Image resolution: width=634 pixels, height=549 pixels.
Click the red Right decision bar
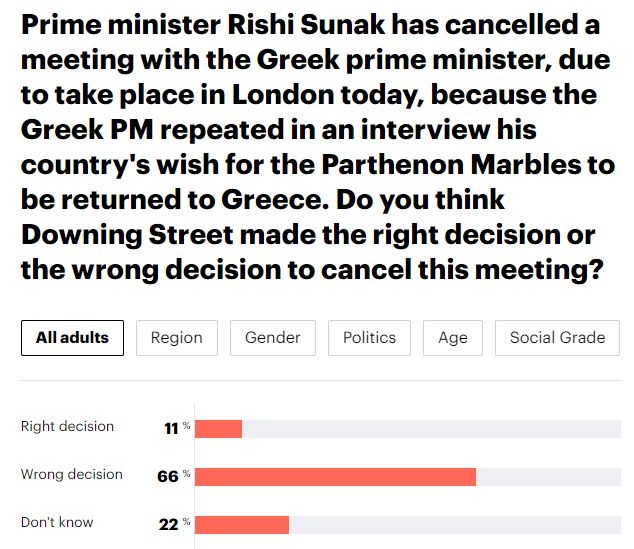click(x=219, y=428)
